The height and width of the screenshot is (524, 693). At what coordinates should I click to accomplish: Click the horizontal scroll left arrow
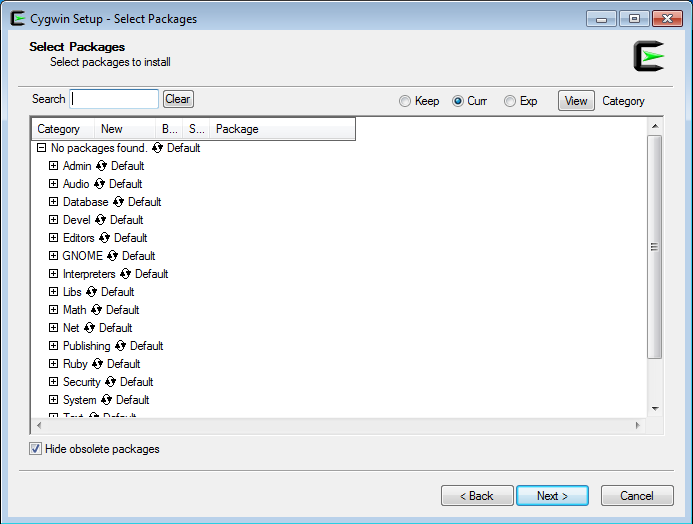point(39,425)
